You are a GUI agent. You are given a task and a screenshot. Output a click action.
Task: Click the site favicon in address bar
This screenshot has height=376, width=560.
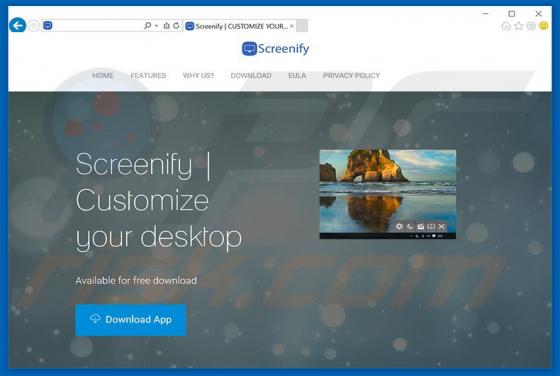48,25
